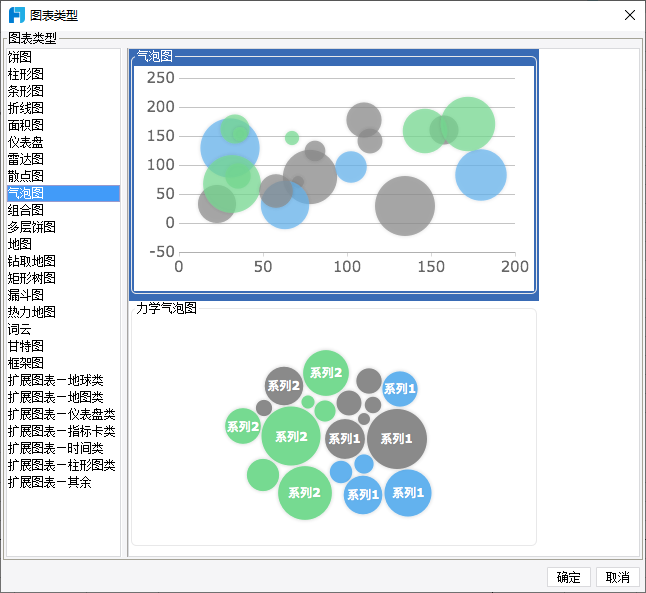
Task: Select 雷达图 in the list
Action: click(63, 159)
